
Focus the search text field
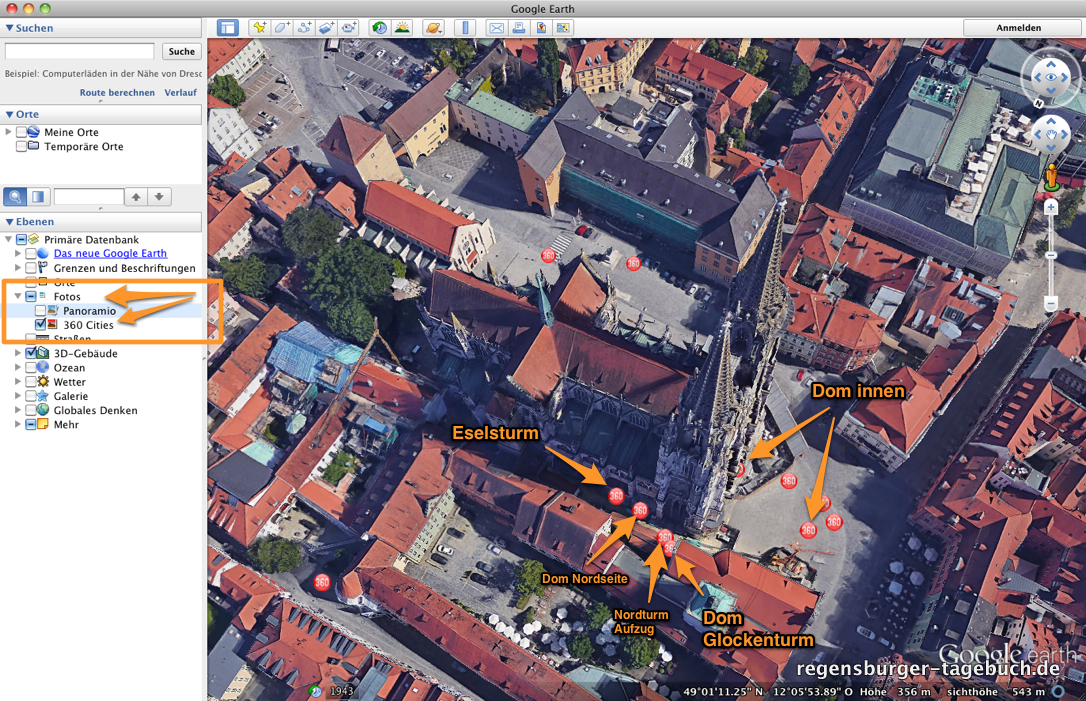[x=79, y=51]
